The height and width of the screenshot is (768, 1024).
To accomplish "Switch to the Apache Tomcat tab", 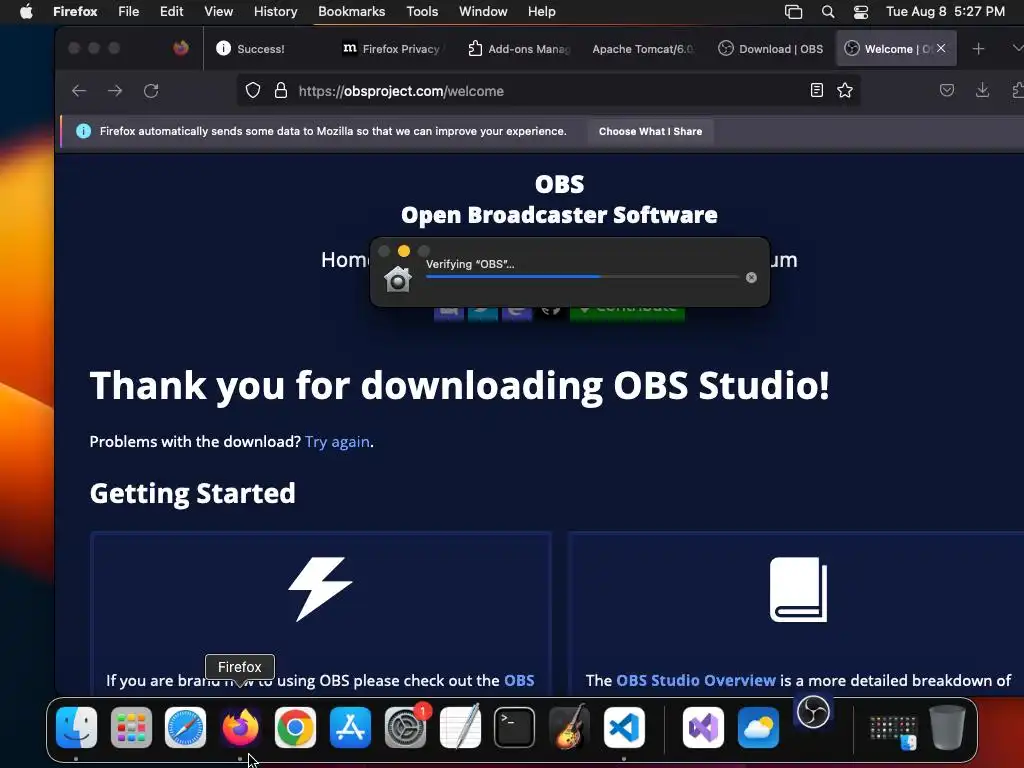I will click(x=643, y=48).
